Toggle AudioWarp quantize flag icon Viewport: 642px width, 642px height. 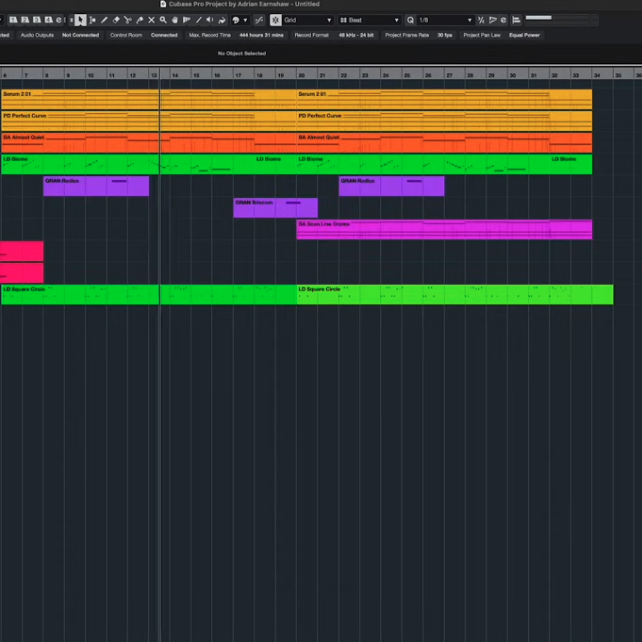(x=493, y=20)
